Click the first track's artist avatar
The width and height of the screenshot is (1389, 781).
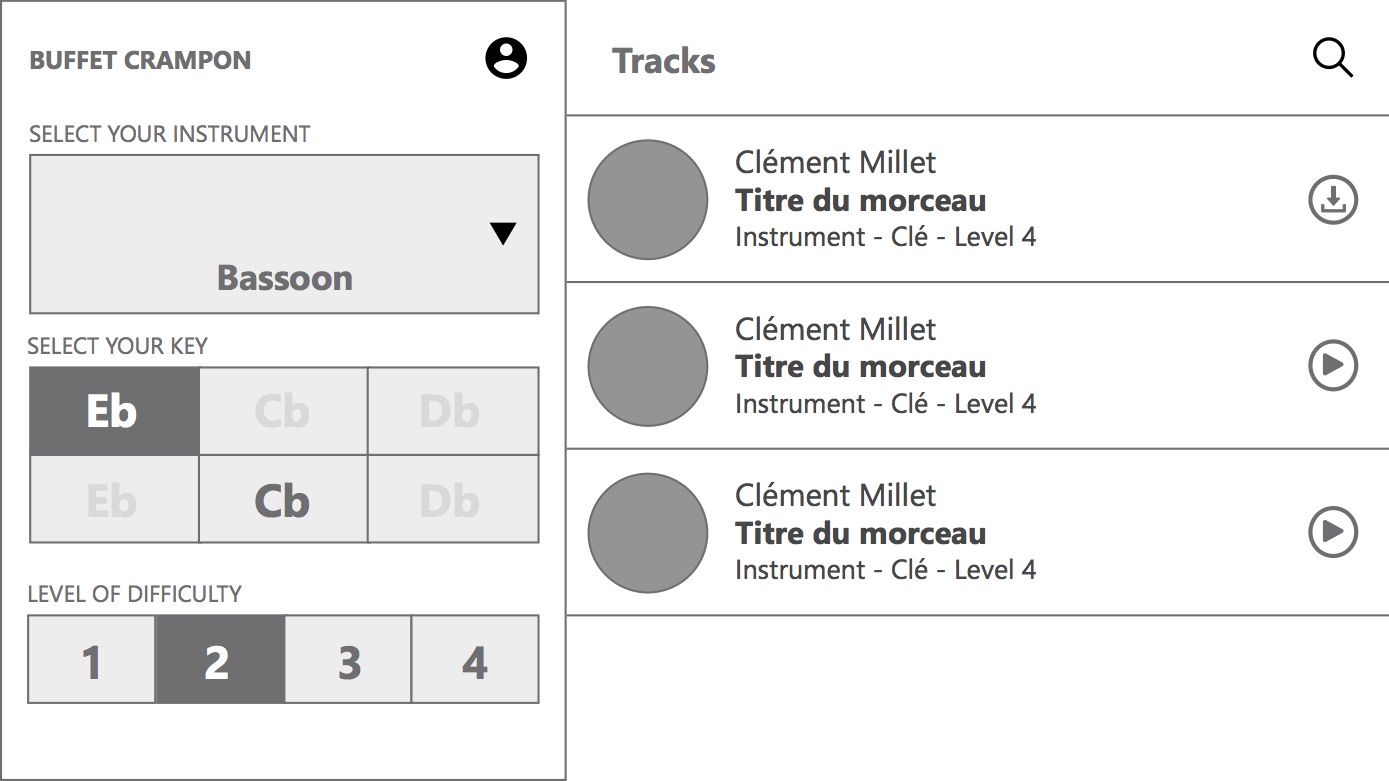(x=647, y=200)
